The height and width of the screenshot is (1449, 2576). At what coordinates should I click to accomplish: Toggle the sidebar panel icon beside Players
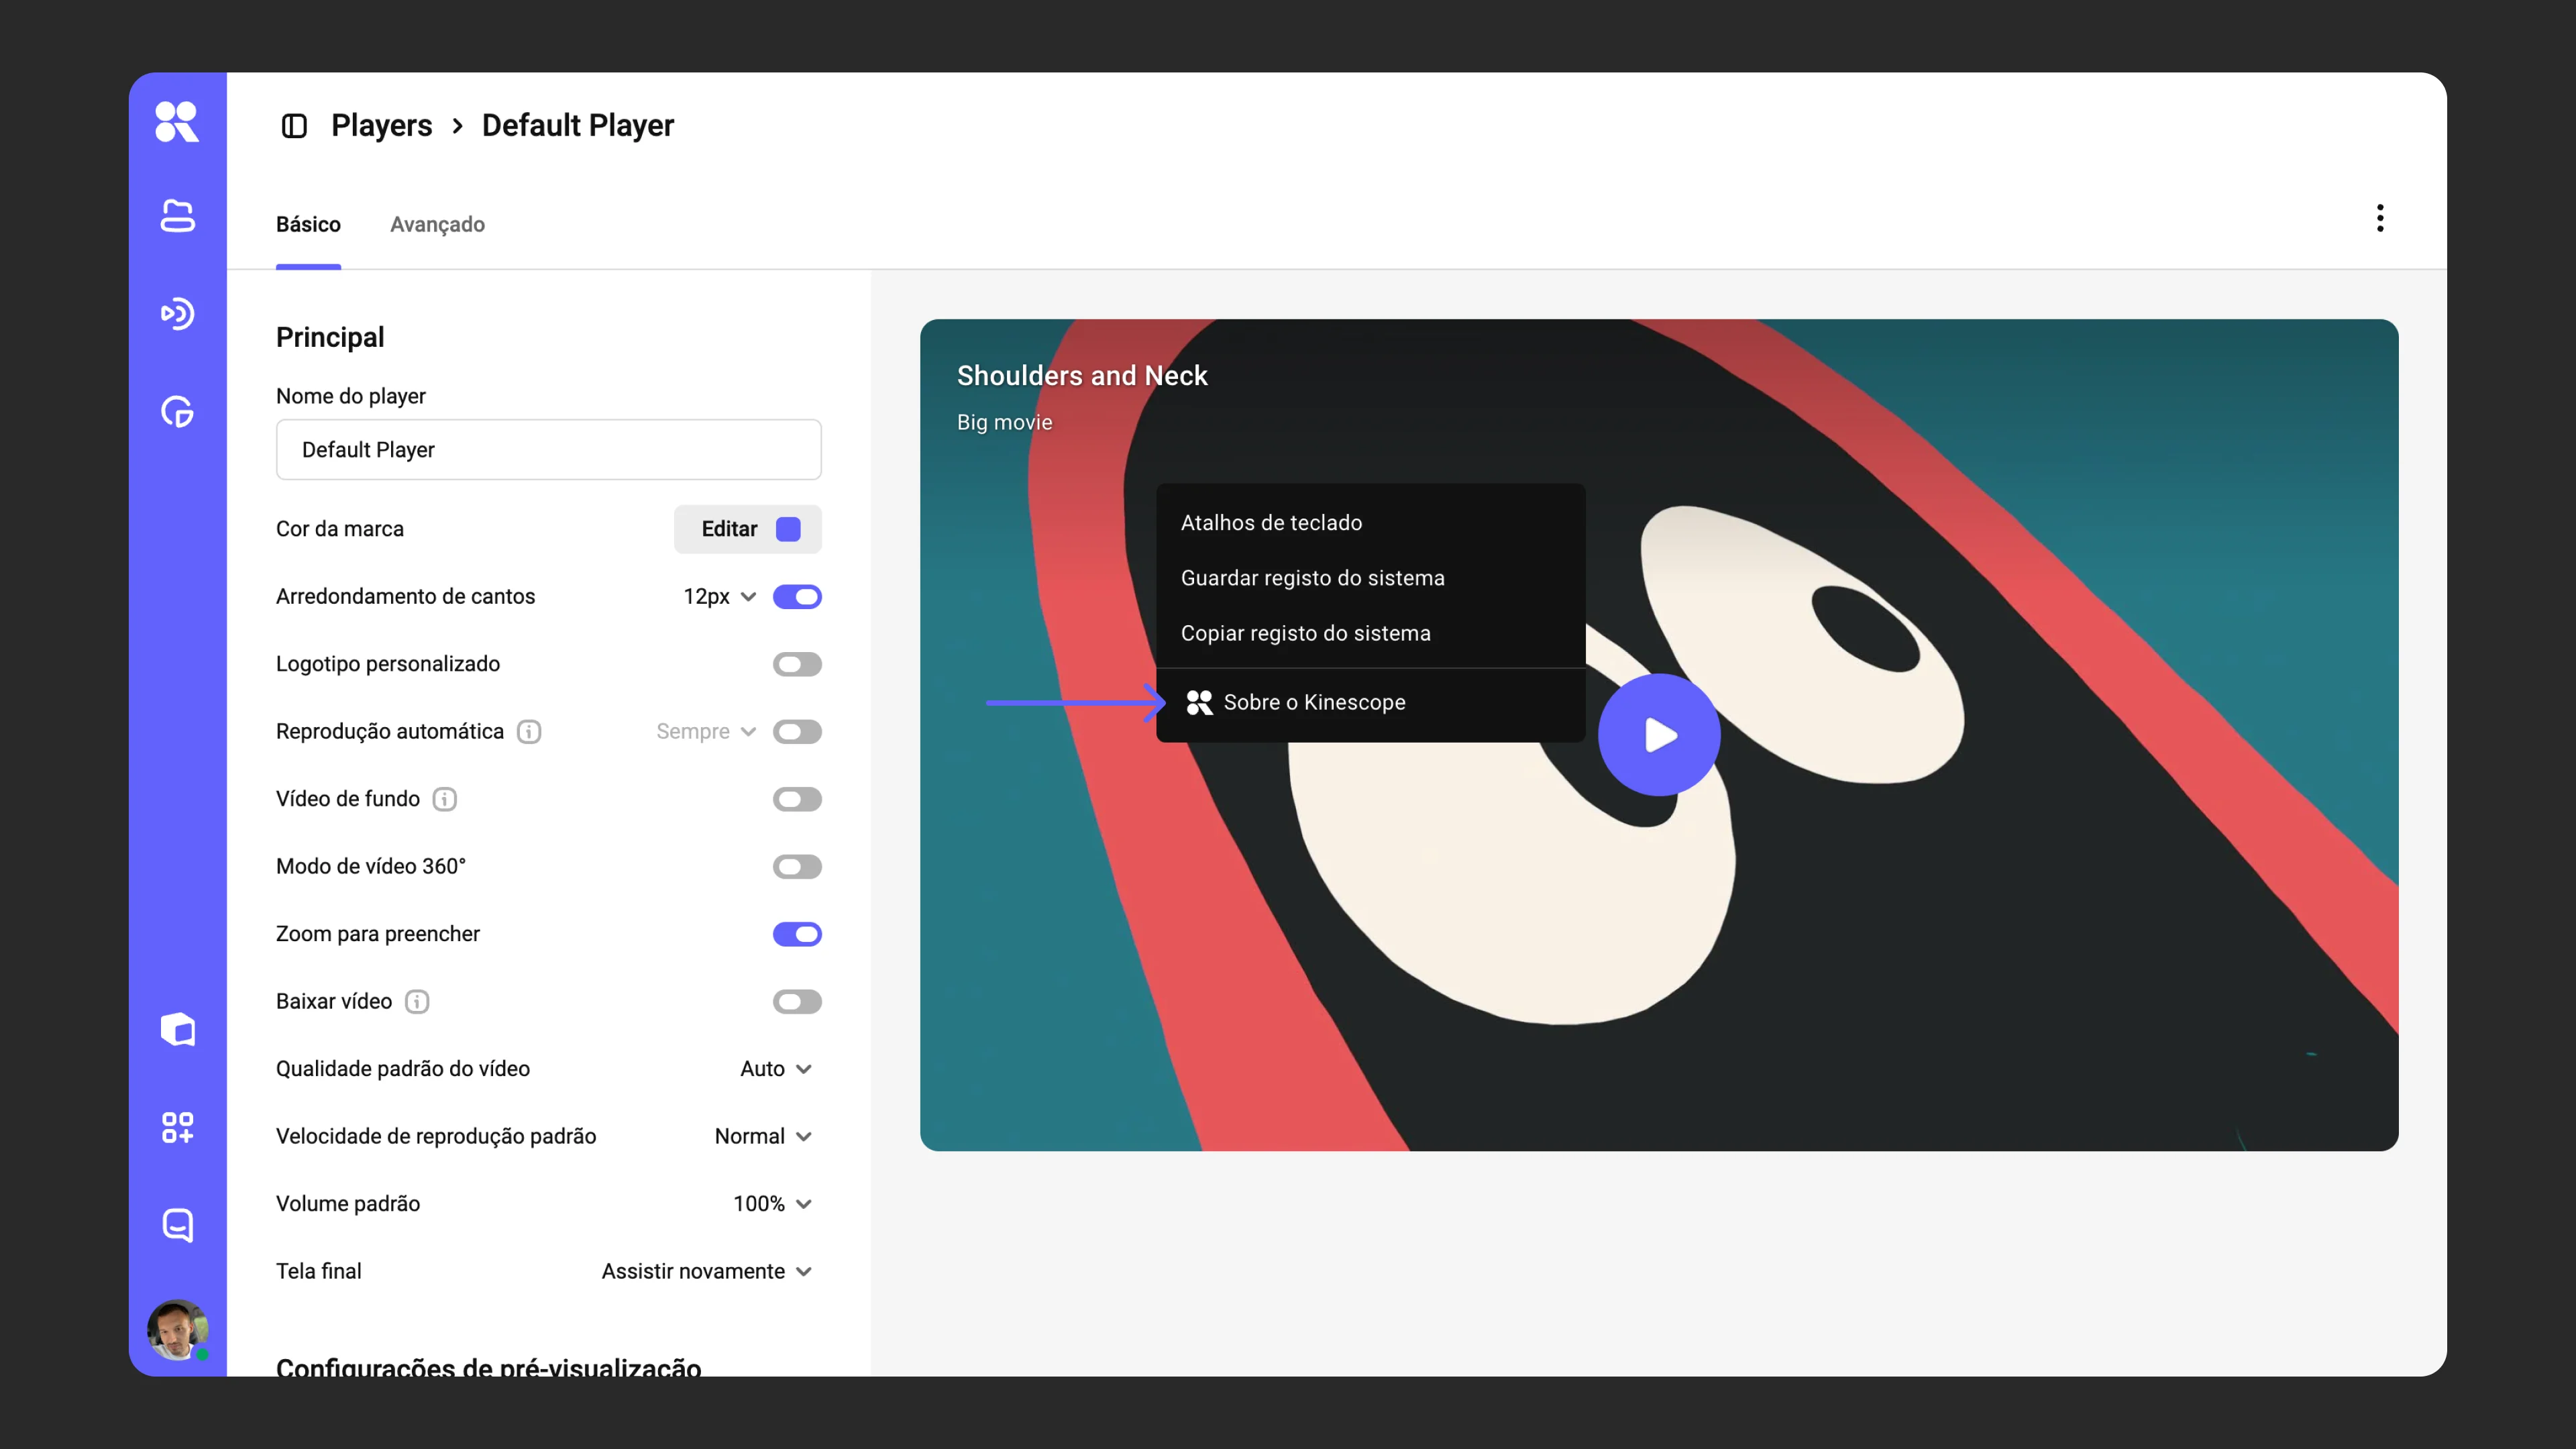294,126
